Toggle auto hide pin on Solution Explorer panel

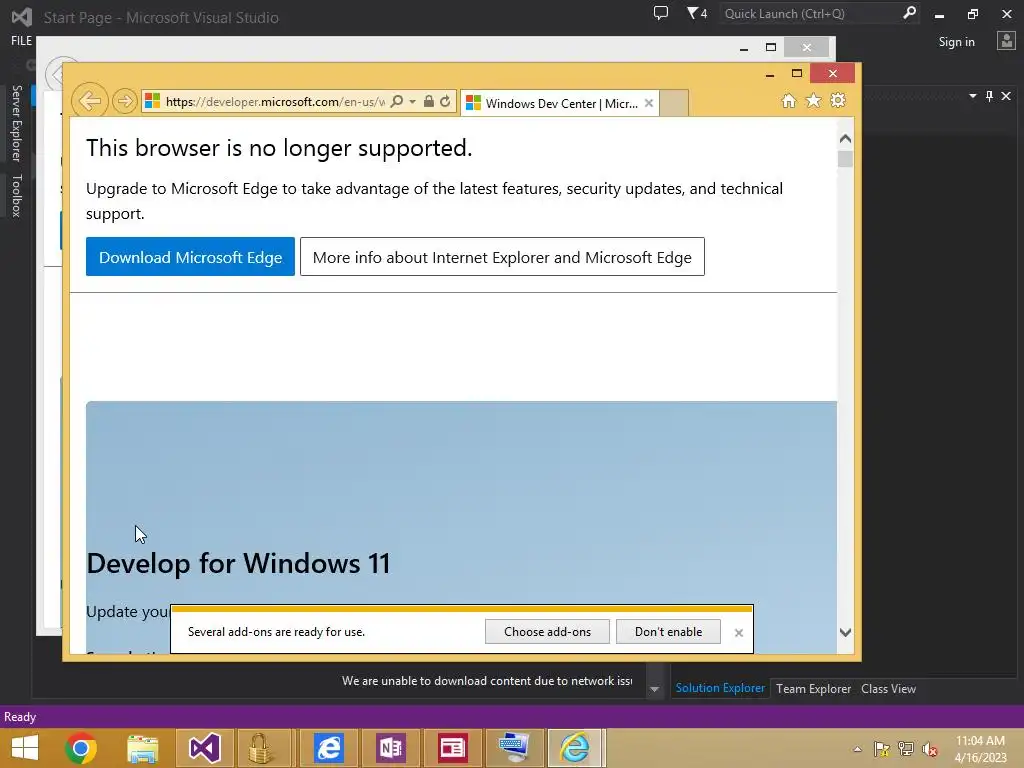[989, 96]
